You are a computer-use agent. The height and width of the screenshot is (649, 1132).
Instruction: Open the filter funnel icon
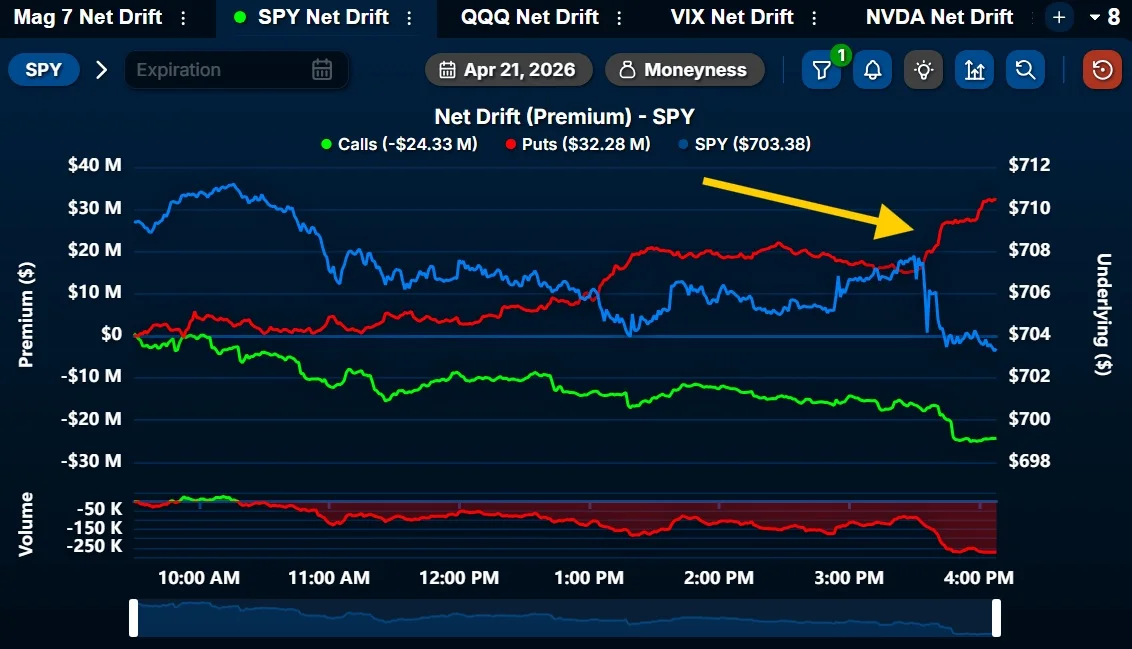tap(822, 70)
